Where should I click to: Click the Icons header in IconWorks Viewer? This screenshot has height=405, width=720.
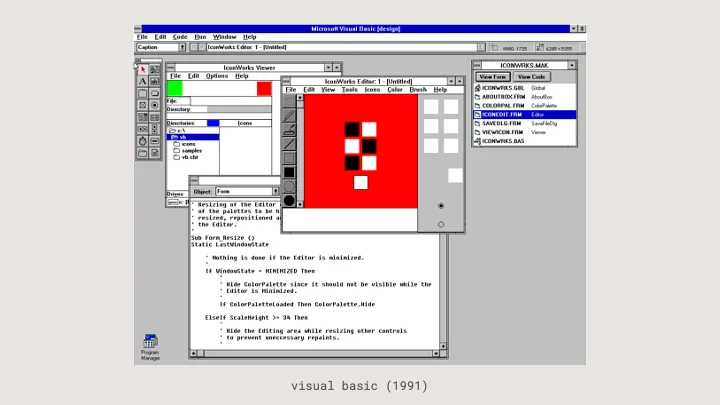point(245,123)
